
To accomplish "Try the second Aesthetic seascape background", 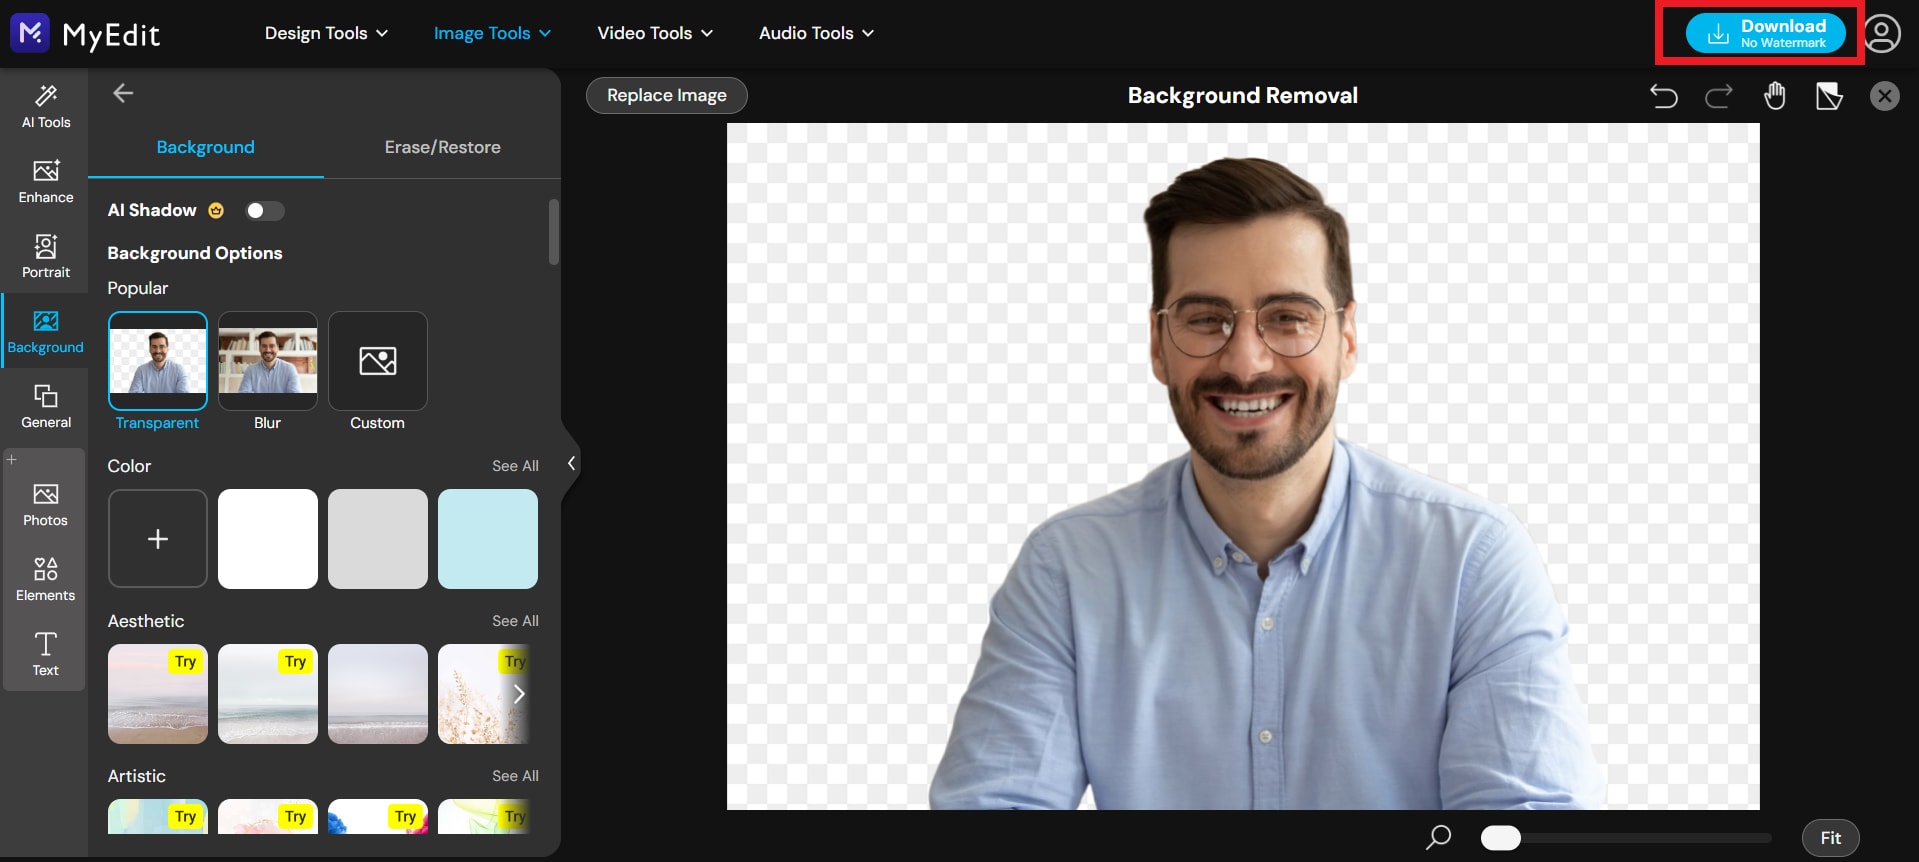I will point(268,694).
